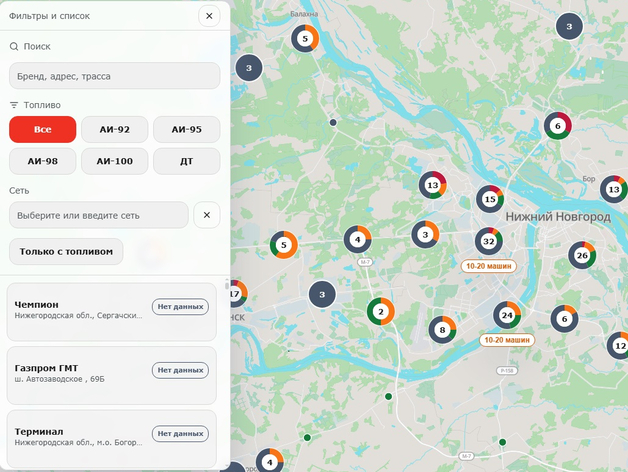Viewport: 628px width, 472px height.
Task: Open the Чемпион station card
Action: click(112, 312)
